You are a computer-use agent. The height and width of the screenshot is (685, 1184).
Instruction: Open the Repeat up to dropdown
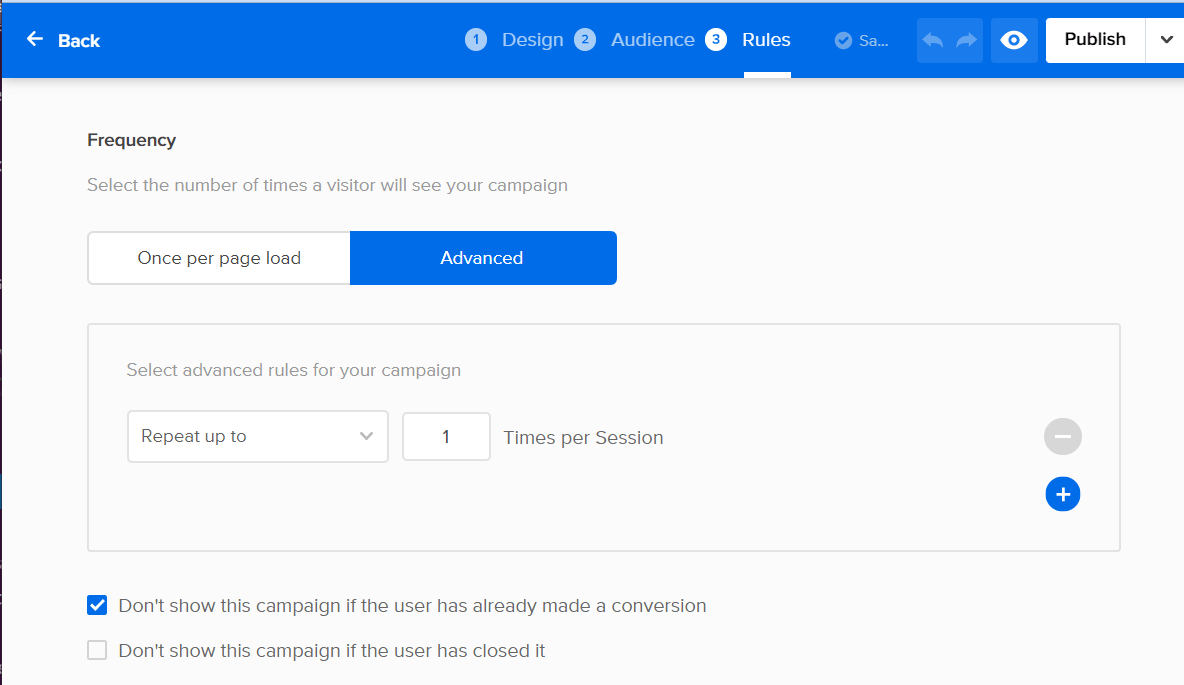(x=257, y=437)
